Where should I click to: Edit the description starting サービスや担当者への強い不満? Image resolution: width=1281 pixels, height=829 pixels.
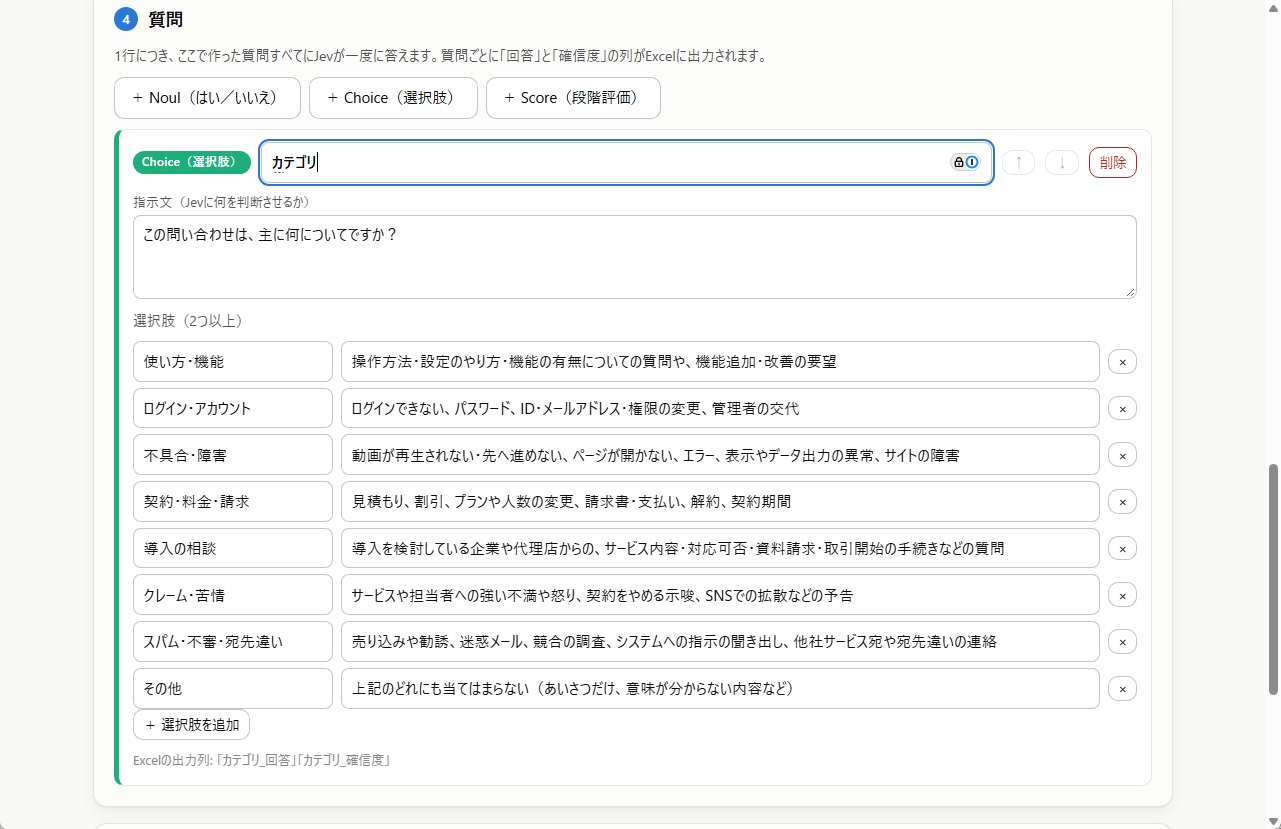(x=720, y=595)
